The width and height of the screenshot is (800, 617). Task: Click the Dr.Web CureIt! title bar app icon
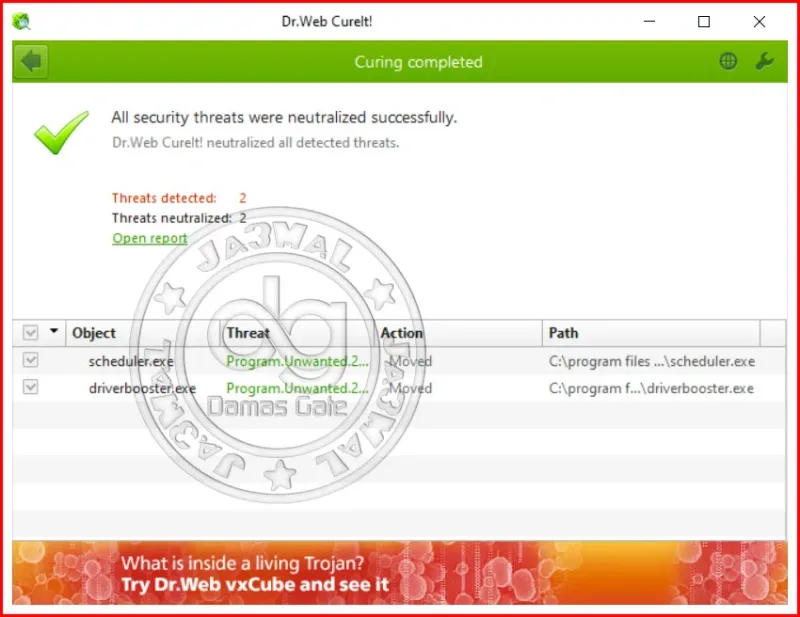21,21
